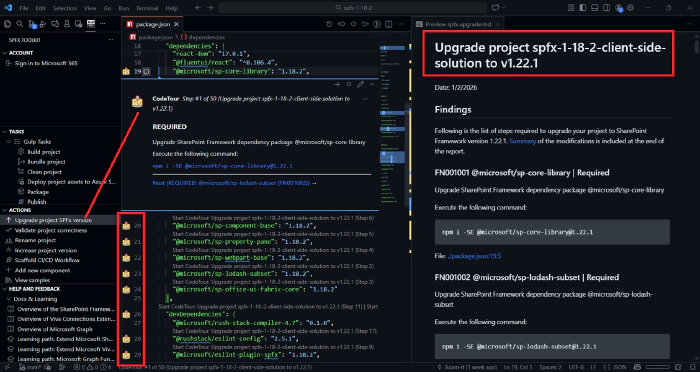Toggle comment thread icon on line 19
This screenshot has height=372, width=700.
click(x=146, y=71)
